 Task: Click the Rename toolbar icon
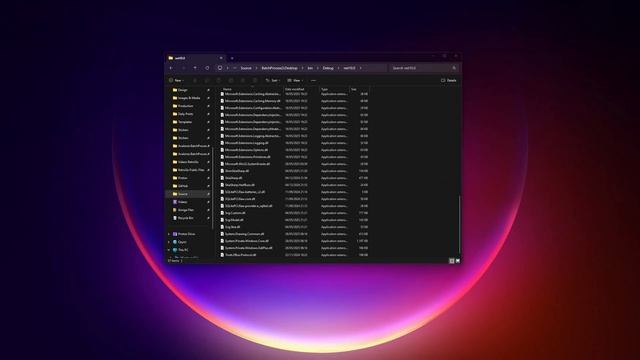point(231,80)
